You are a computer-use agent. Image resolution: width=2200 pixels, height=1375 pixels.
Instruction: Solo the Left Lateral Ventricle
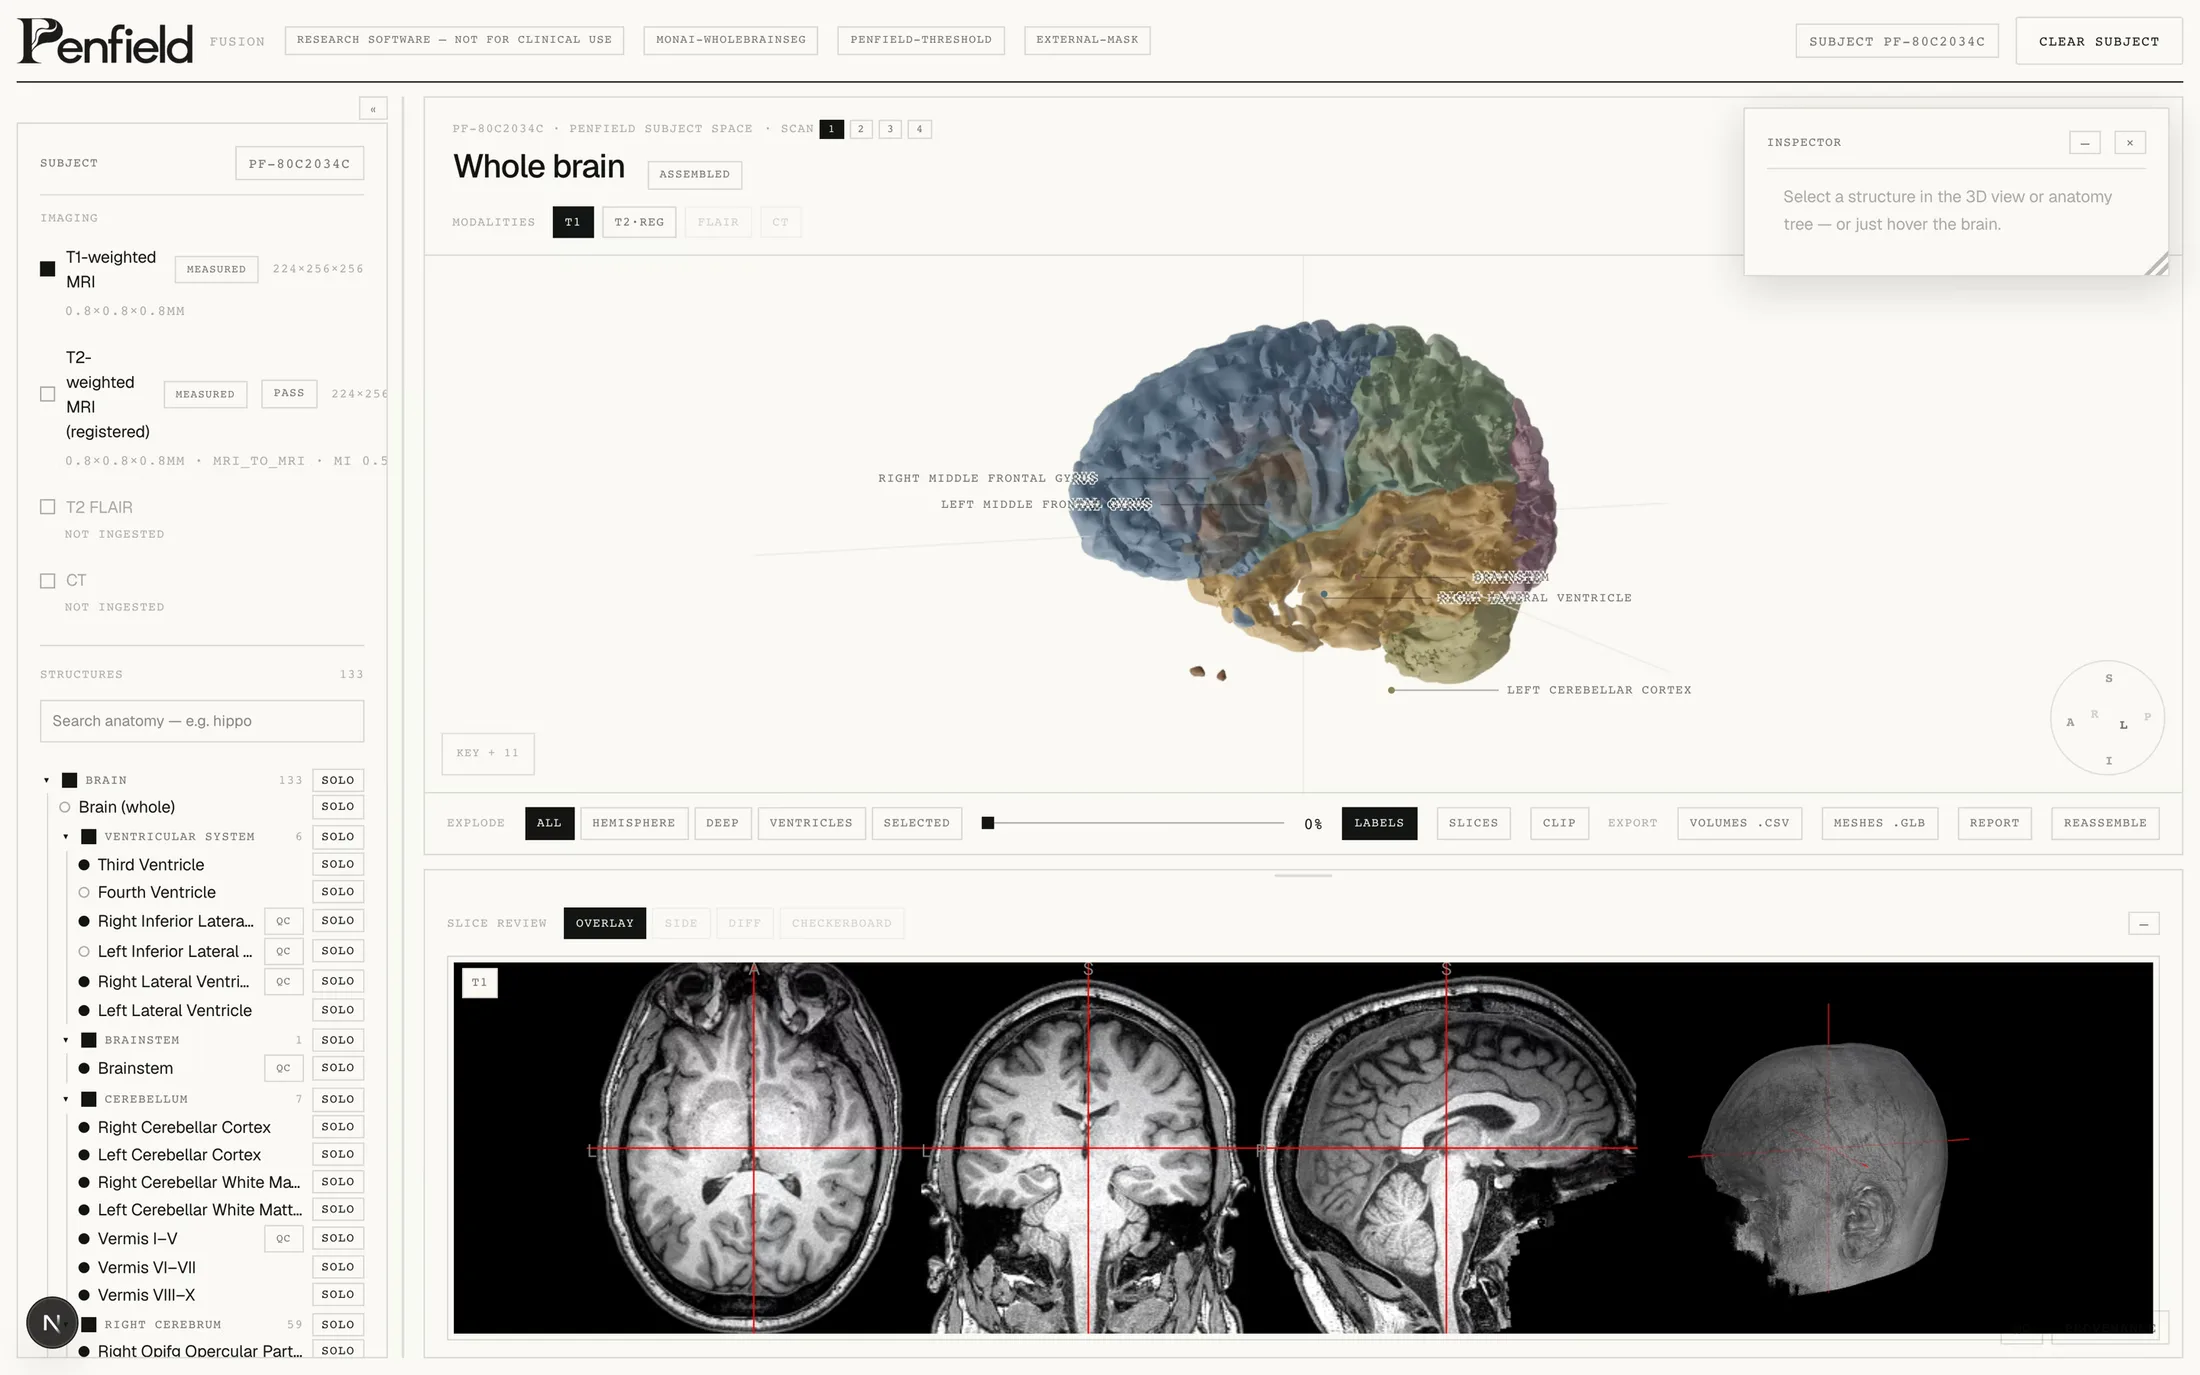click(x=338, y=1010)
